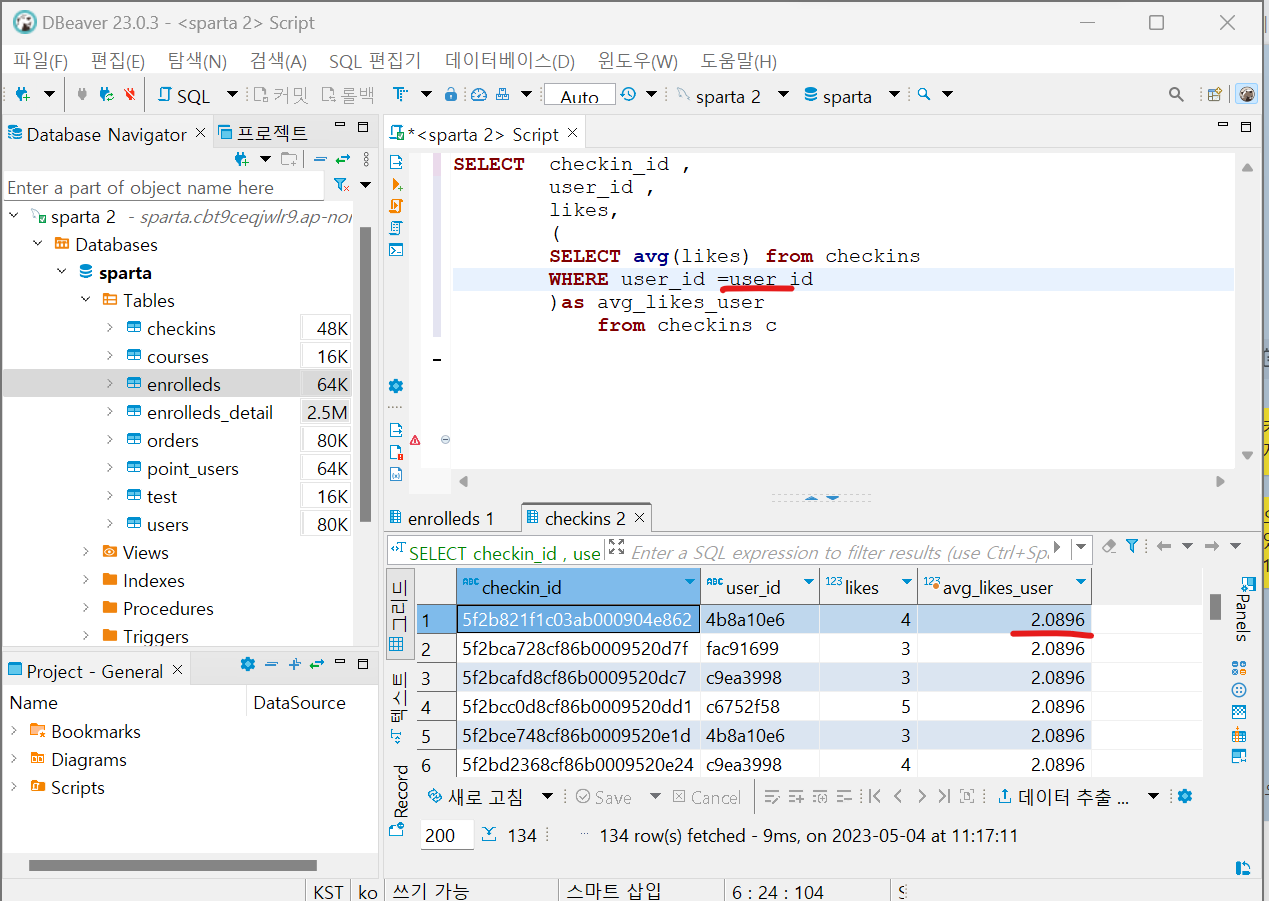This screenshot has width=1269, height=901.
Task: Open the transaction log clock icon
Action: point(628,95)
